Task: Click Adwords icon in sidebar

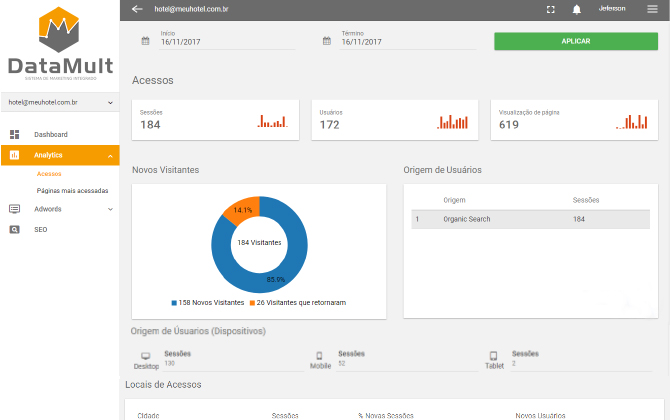Action: pos(15,209)
